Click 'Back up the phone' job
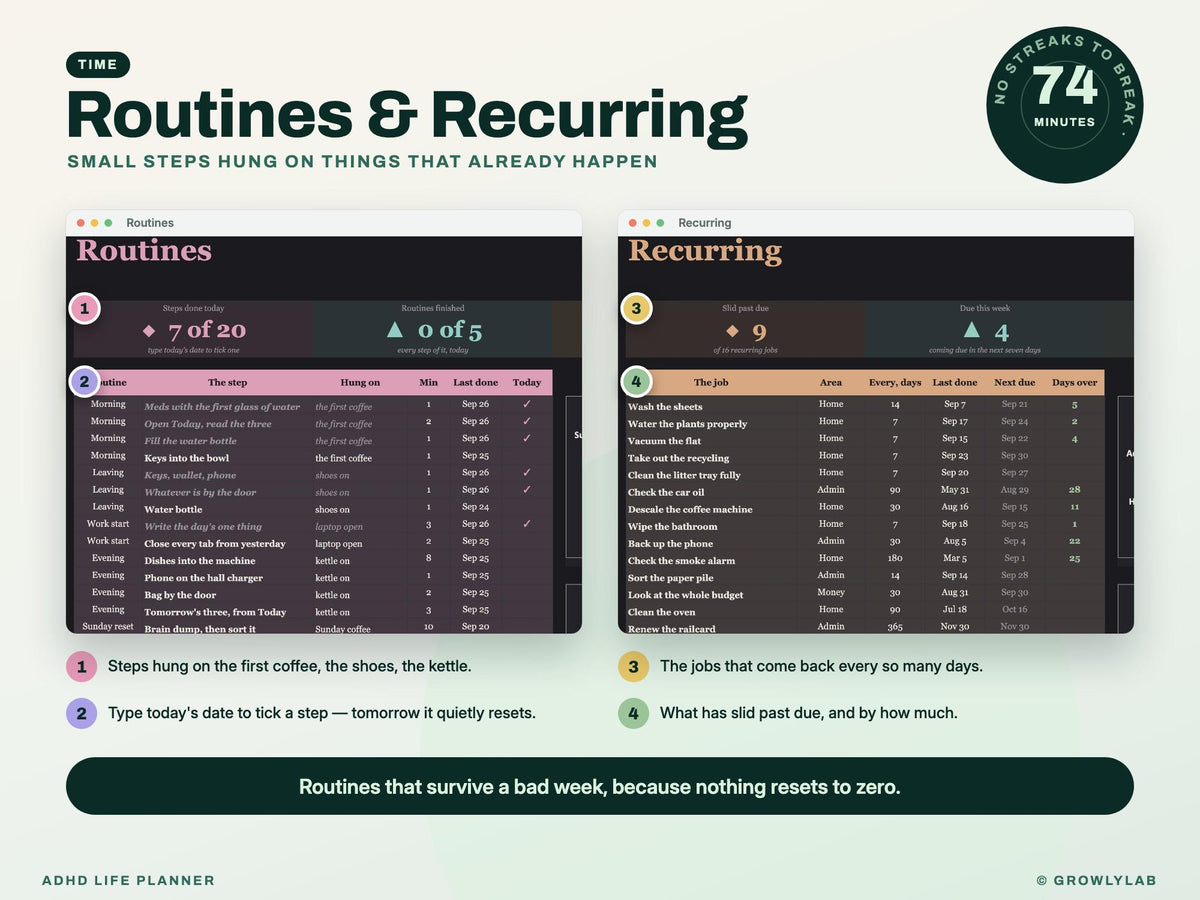1200x900 pixels. [x=670, y=544]
